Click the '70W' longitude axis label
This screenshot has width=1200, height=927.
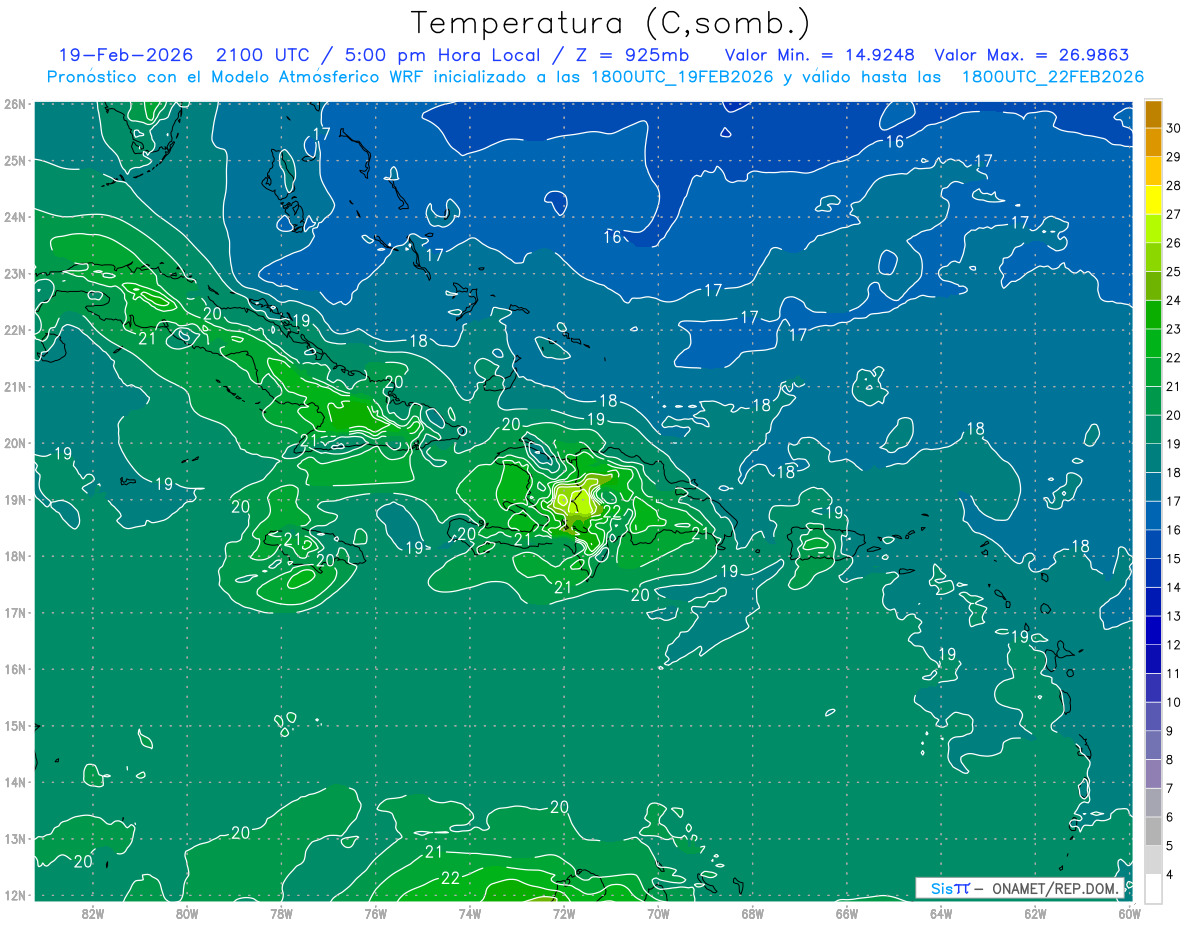coord(658,913)
